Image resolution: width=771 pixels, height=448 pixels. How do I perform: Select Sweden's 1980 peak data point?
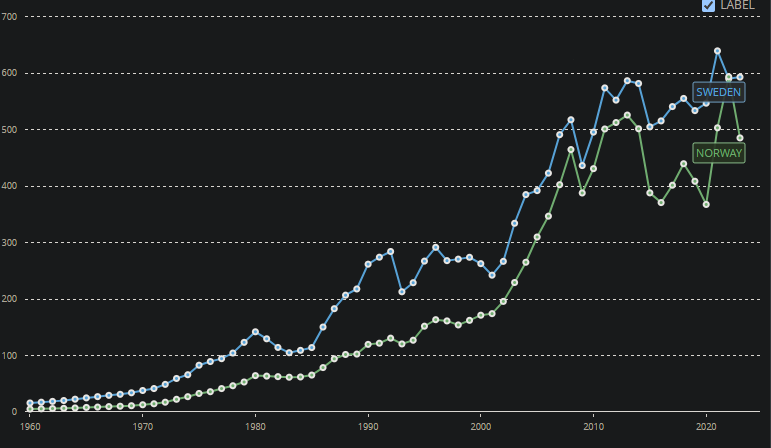[255, 332]
